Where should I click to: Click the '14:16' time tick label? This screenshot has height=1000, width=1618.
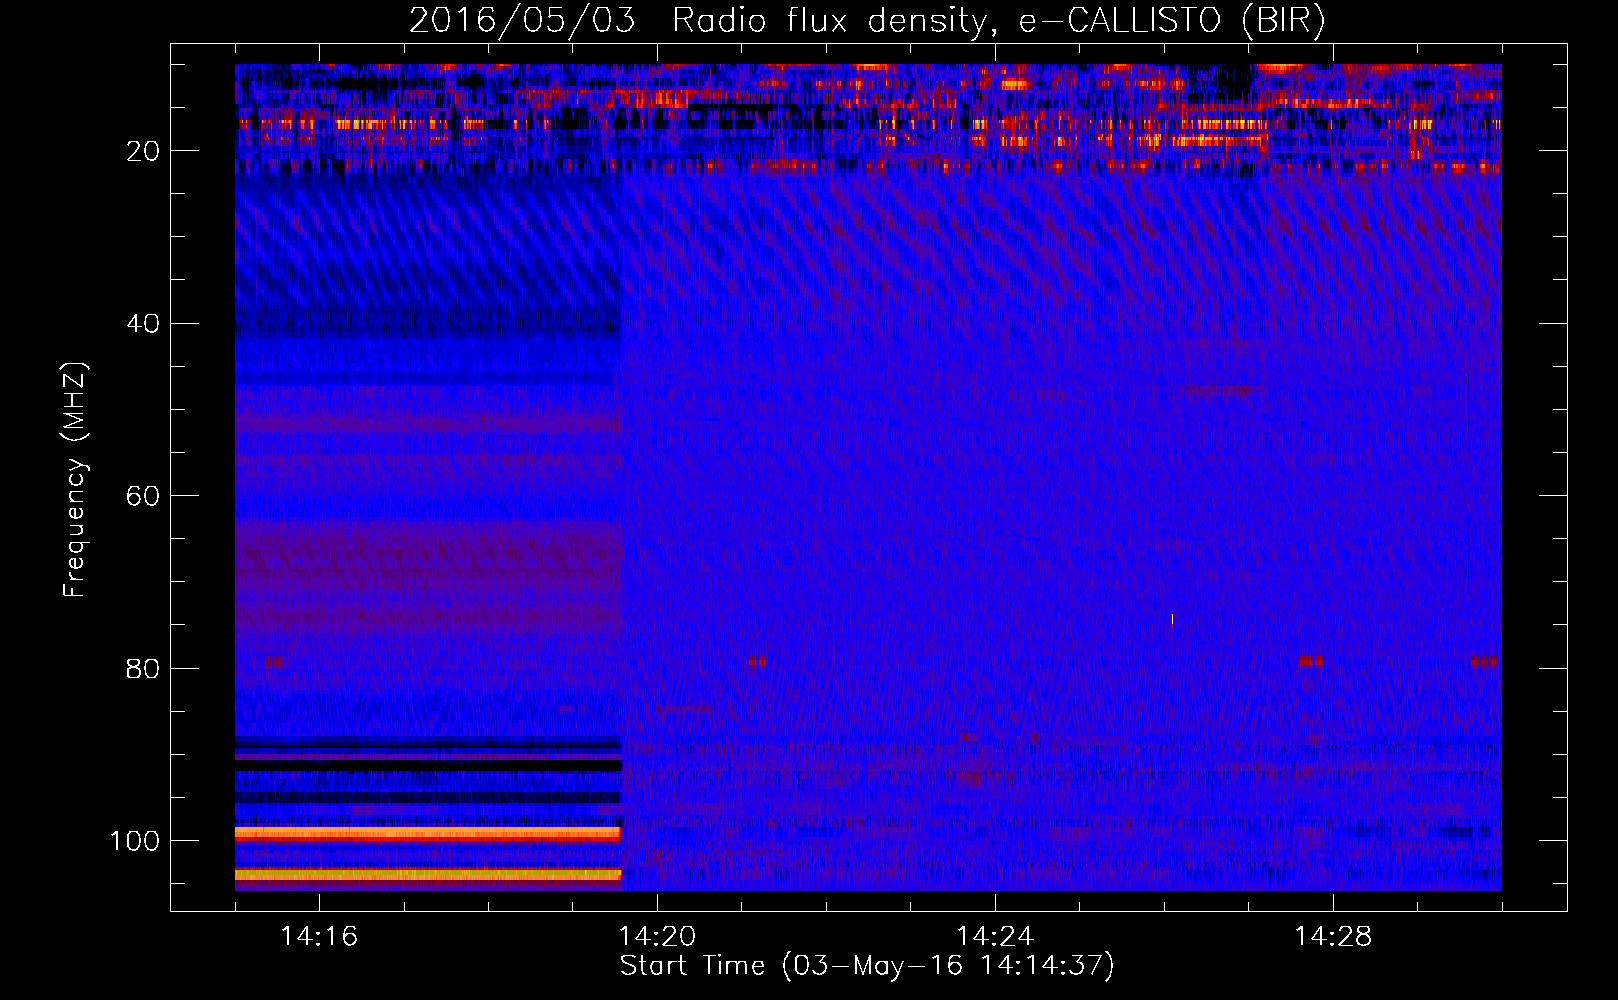coord(319,936)
